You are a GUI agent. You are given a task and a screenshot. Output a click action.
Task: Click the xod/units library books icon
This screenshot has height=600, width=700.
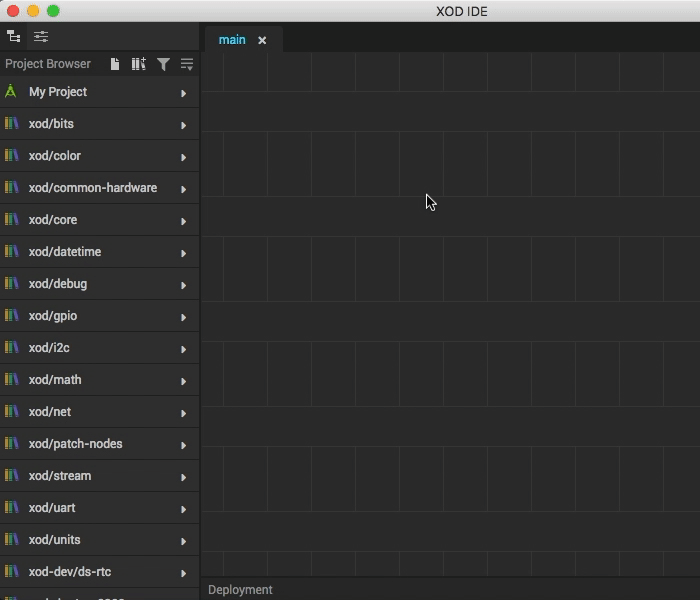pyautogui.click(x=12, y=539)
